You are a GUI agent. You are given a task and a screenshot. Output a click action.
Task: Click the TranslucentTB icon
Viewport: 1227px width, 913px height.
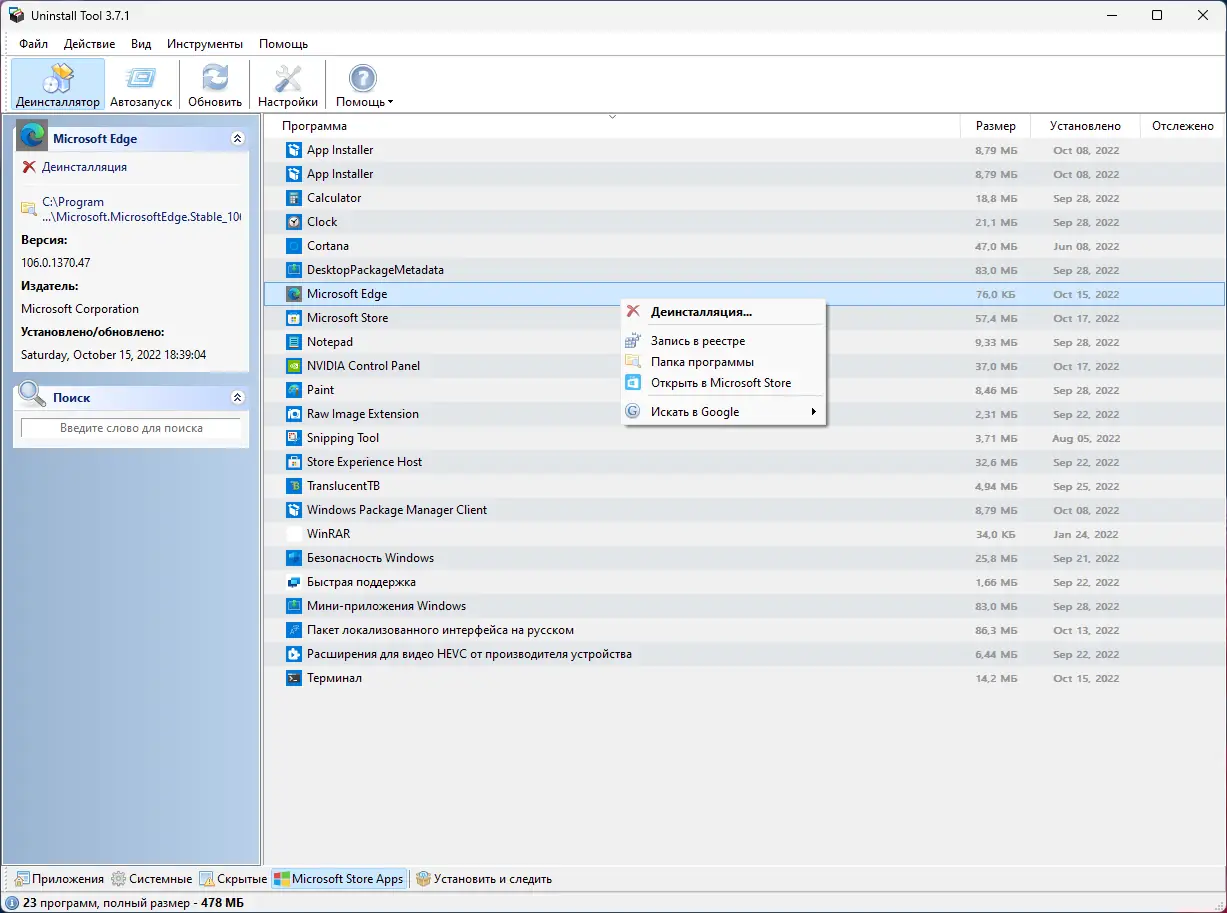[293, 486]
